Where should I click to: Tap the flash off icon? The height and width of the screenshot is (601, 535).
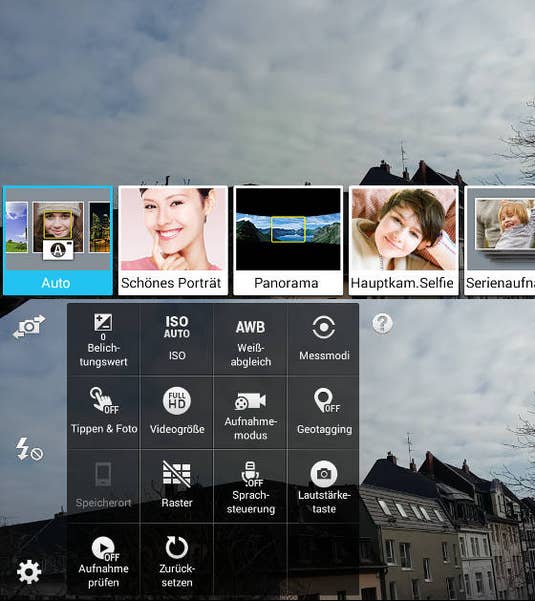[x=30, y=449]
